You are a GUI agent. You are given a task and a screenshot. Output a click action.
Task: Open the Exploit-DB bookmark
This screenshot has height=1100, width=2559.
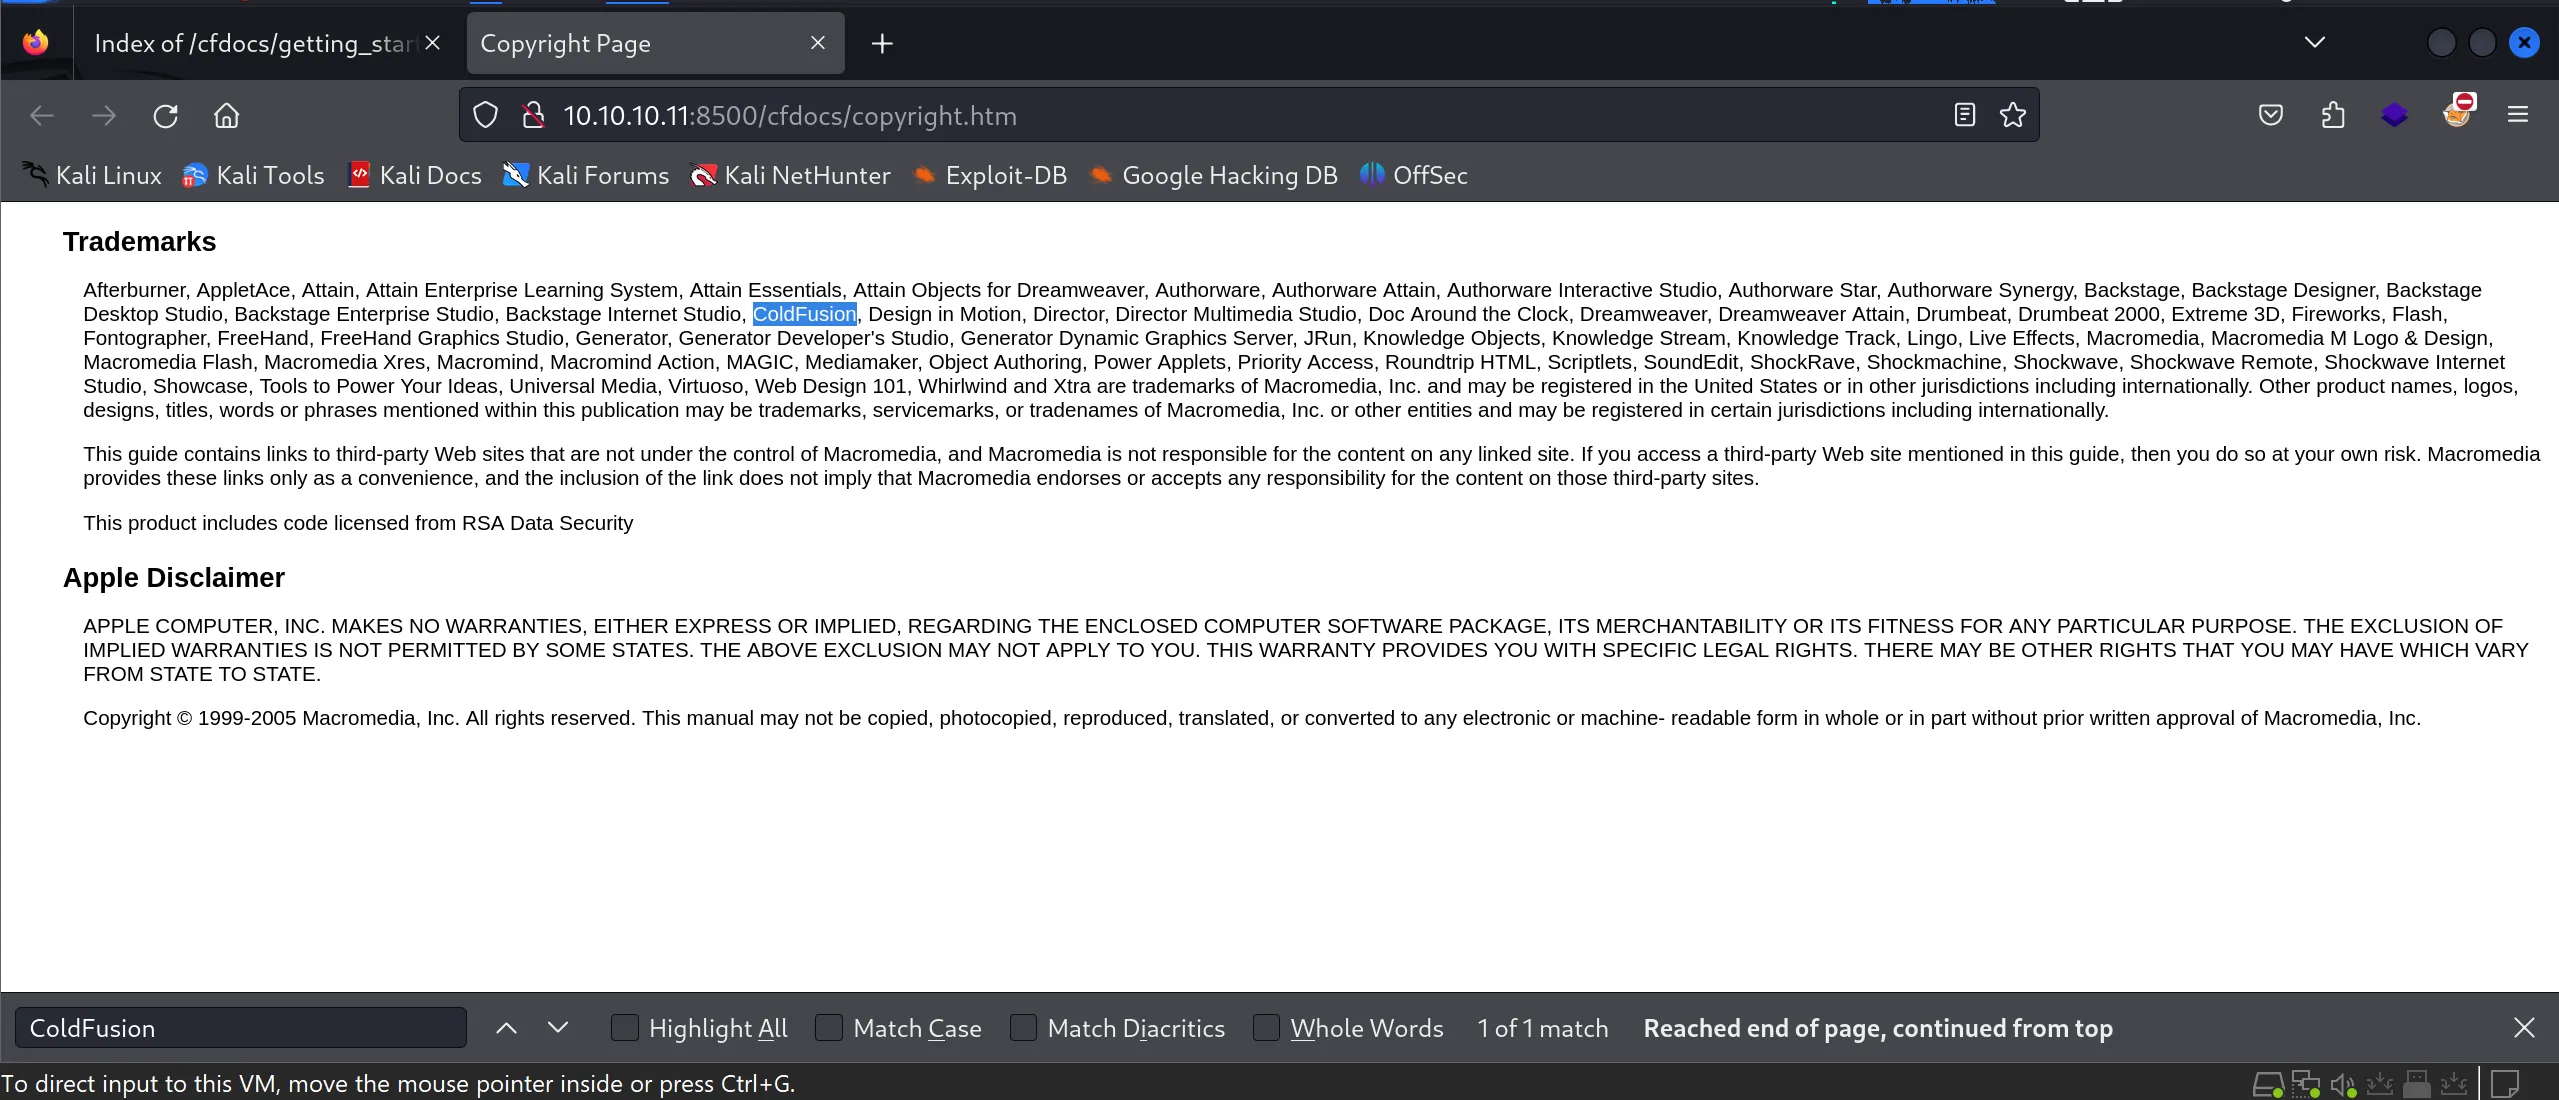(x=990, y=176)
